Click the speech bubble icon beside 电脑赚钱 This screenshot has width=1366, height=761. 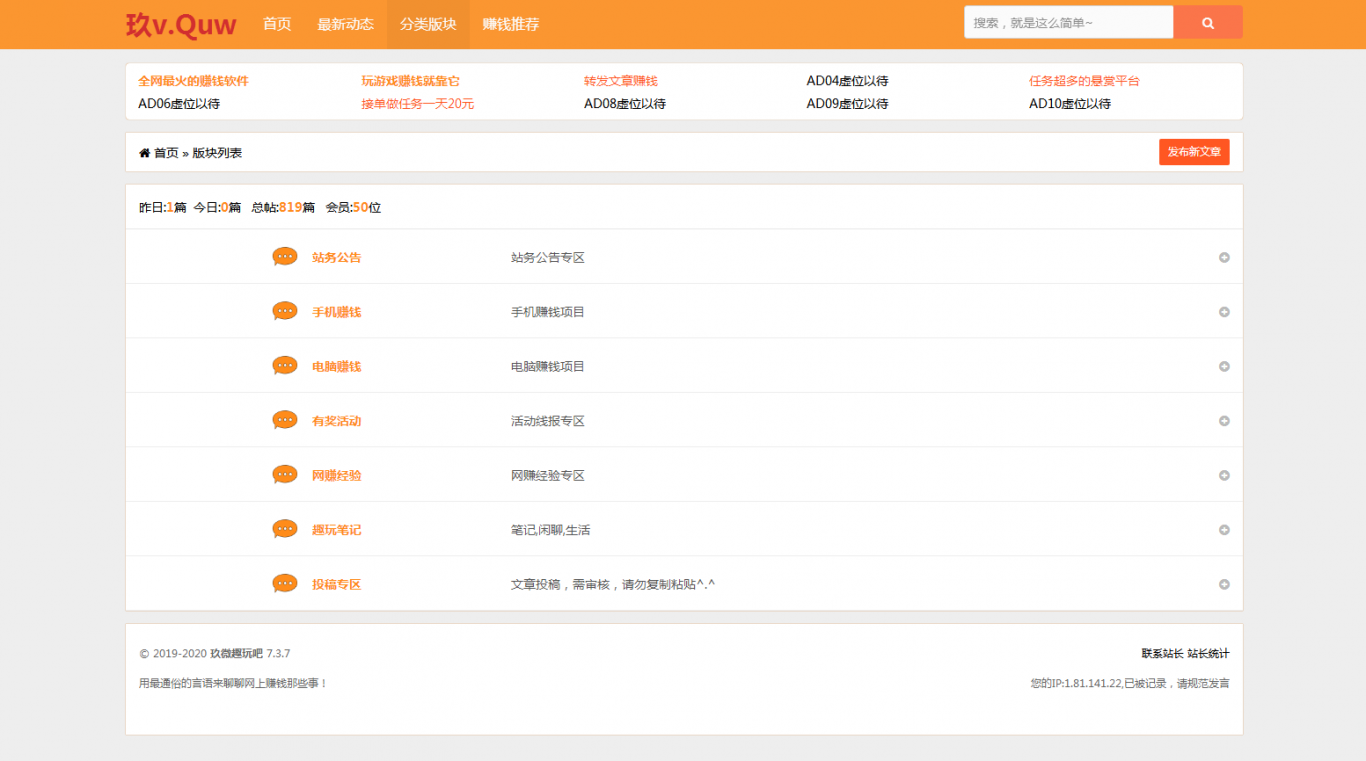[x=285, y=366]
